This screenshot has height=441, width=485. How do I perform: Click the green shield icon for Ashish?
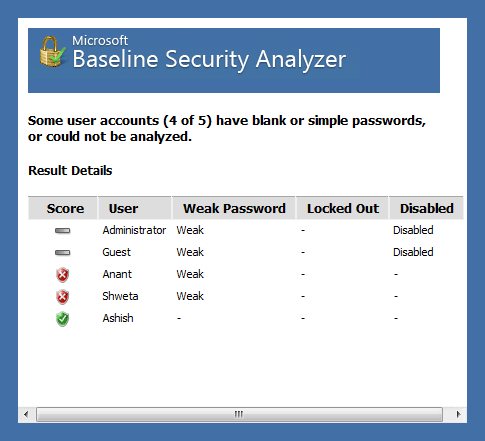click(62, 319)
